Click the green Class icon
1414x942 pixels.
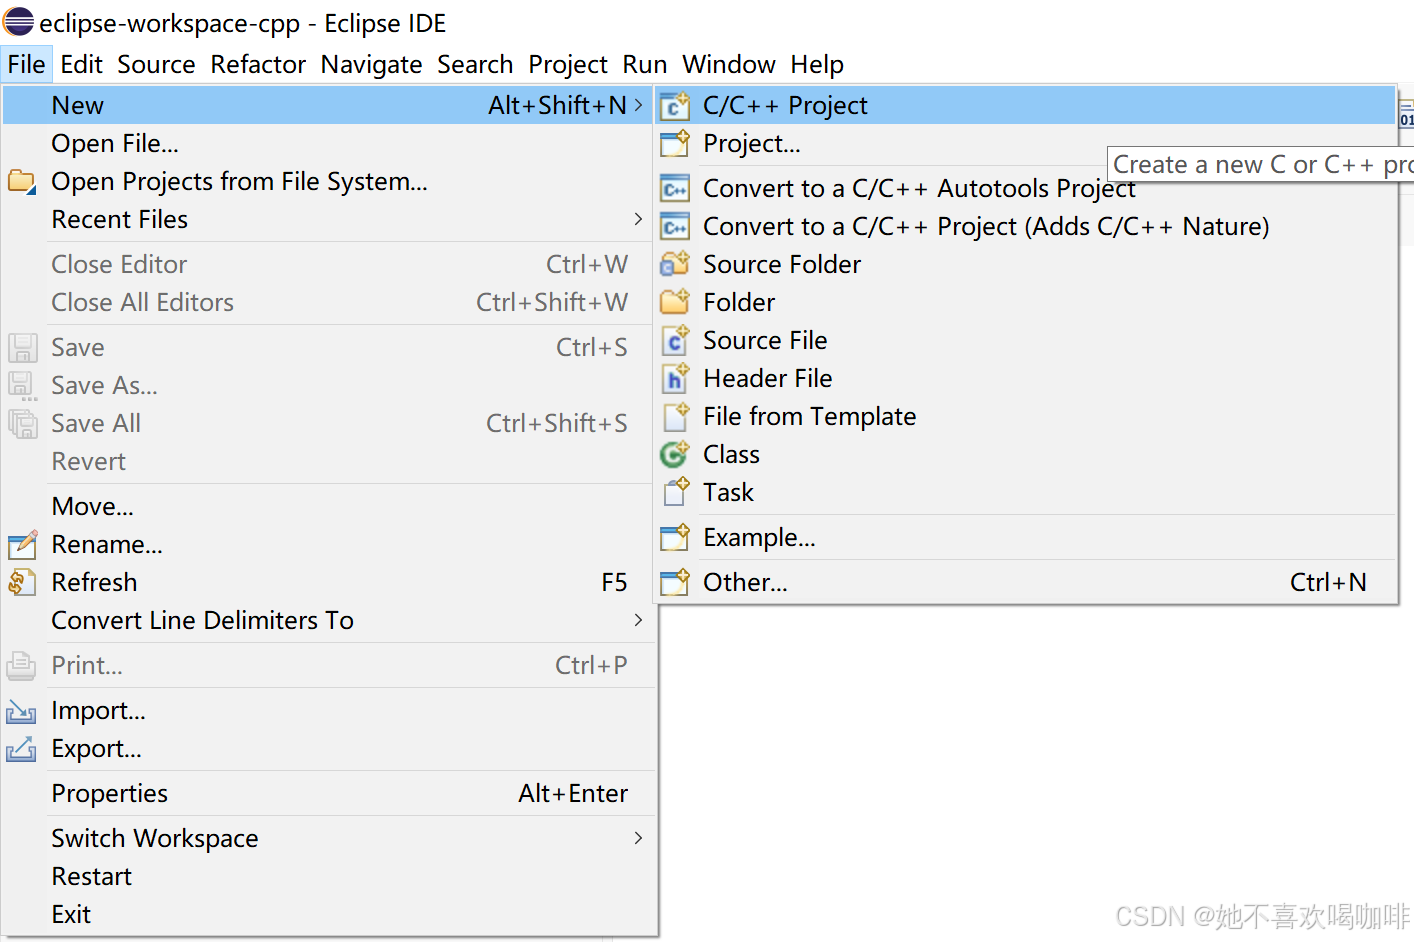675,454
